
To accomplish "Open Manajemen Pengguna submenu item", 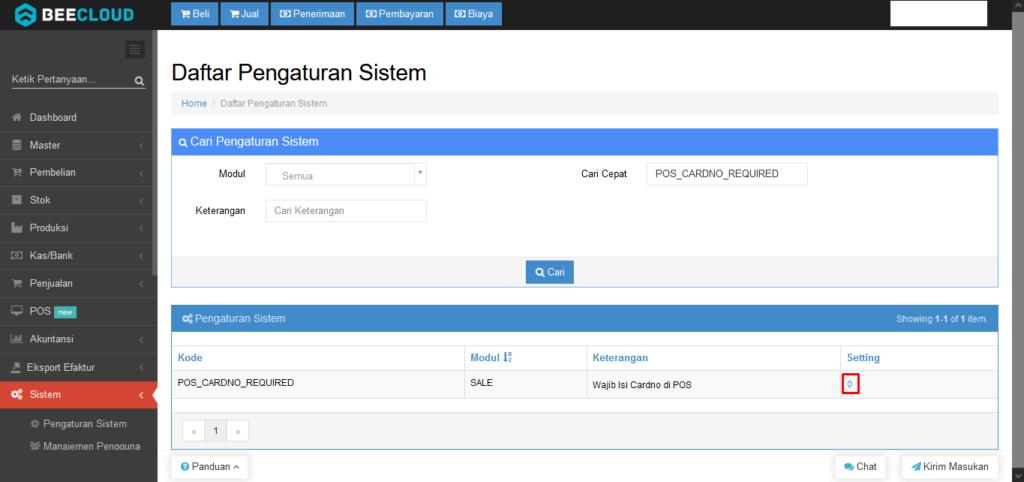I will click(x=91, y=447).
